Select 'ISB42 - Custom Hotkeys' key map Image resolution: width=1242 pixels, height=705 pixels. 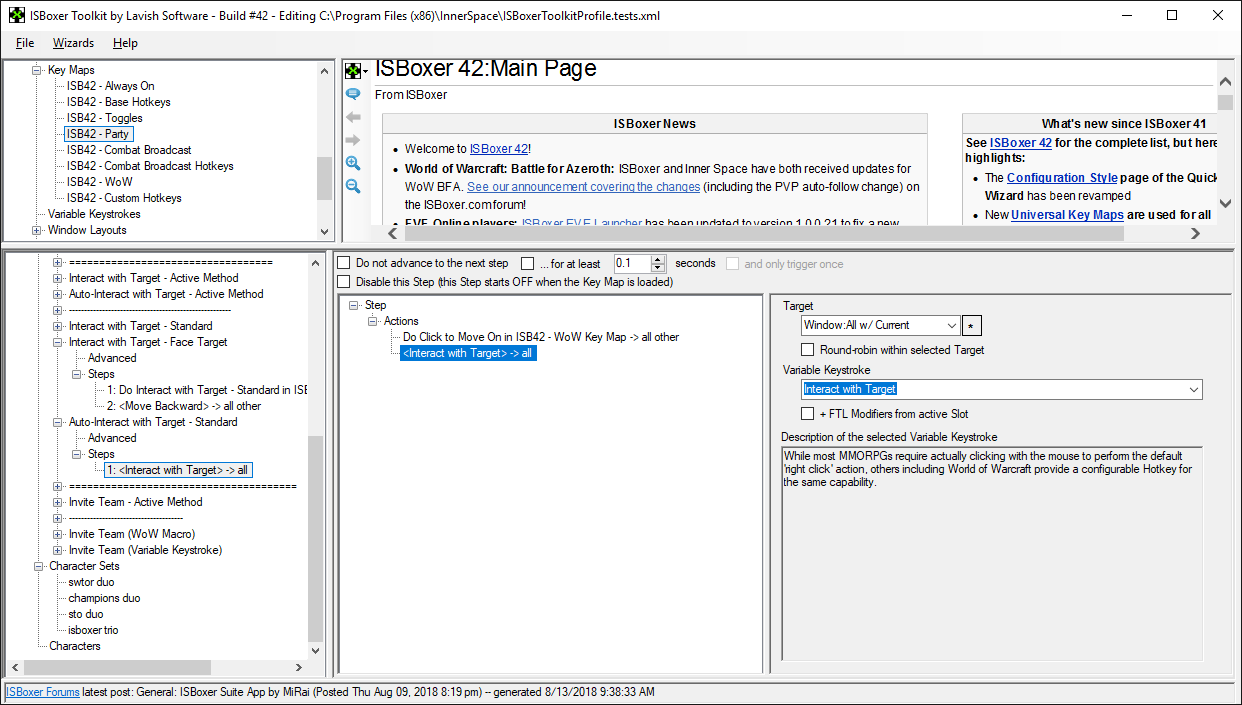coord(124,198)
